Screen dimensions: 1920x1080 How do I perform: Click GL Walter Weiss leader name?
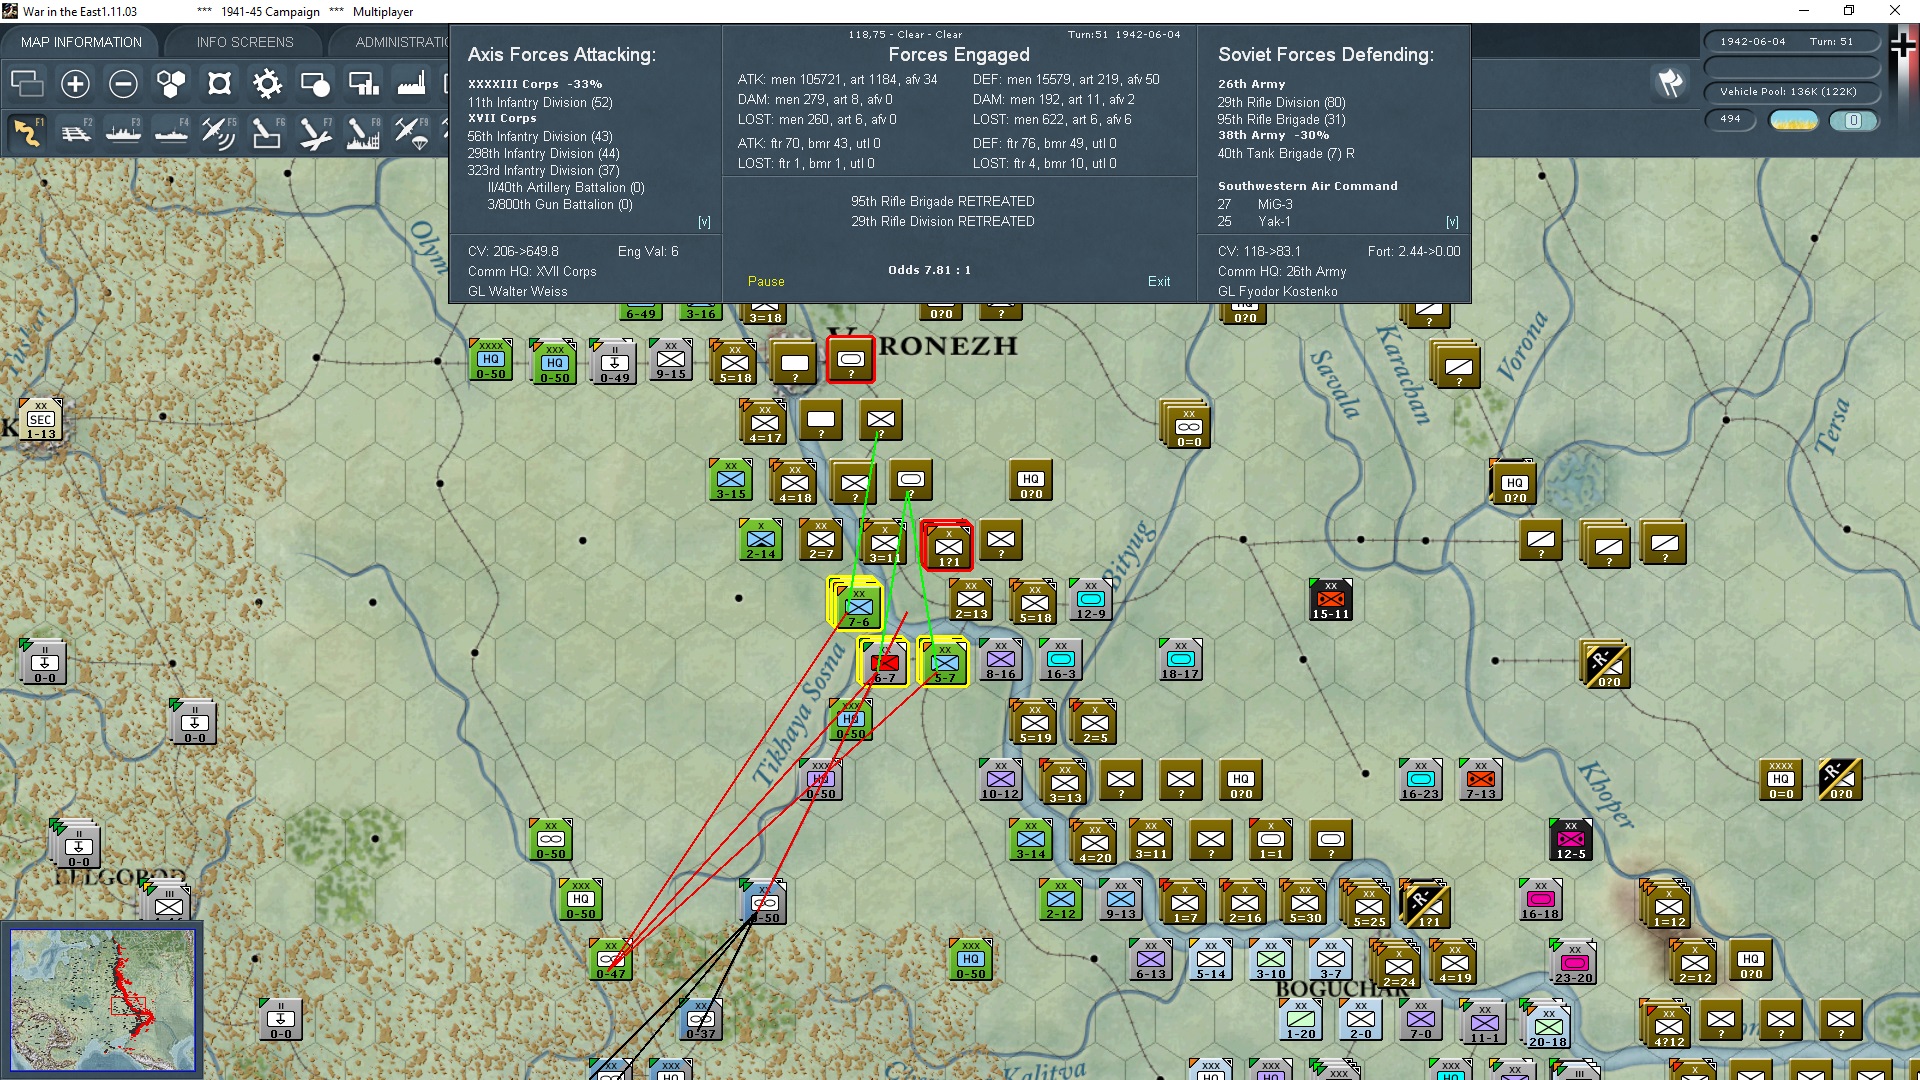click(517, 291)
